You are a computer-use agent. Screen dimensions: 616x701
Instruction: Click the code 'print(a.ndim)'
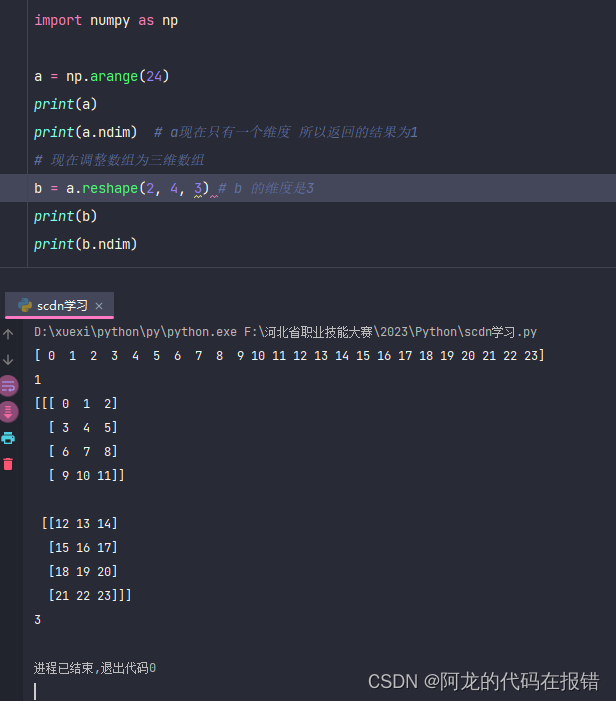click(85, 132)
